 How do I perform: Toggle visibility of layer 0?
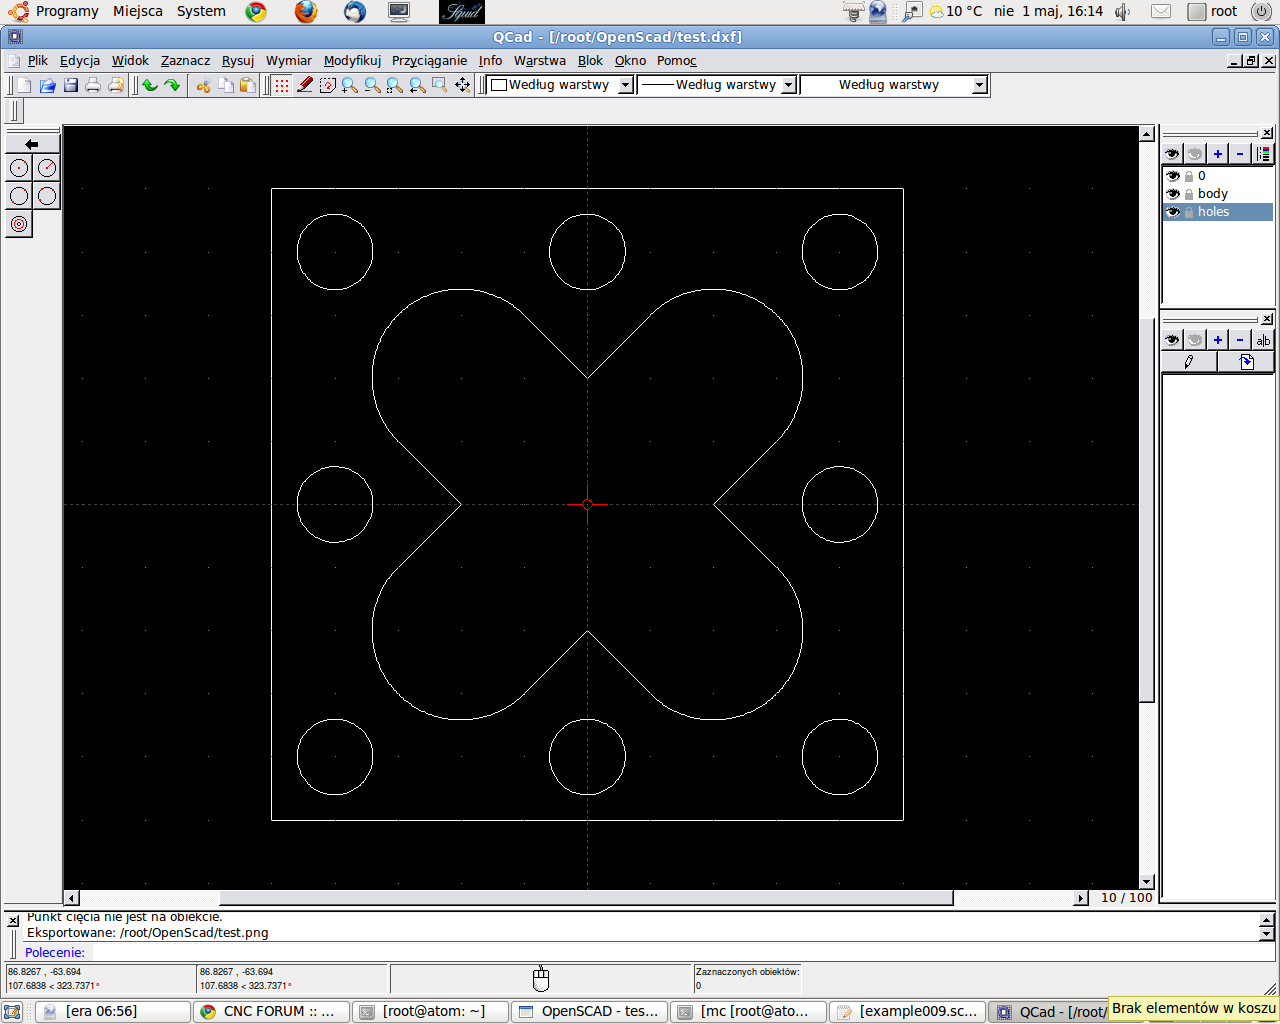1173,176
